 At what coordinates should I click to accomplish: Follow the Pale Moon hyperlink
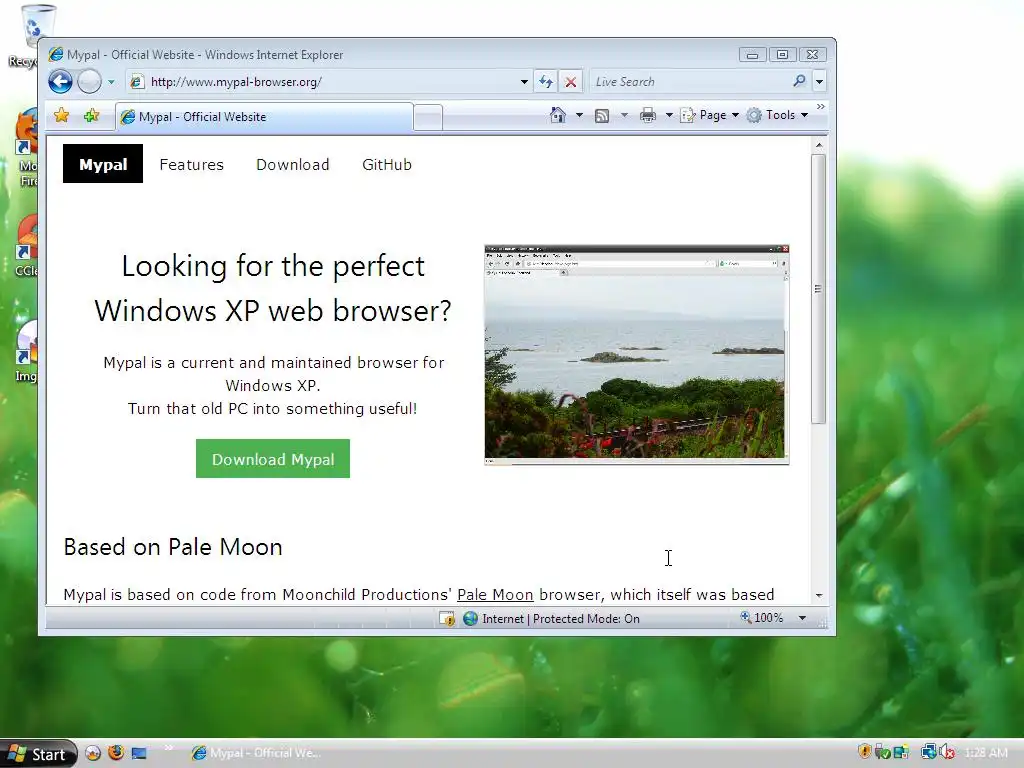coord(495,595)
